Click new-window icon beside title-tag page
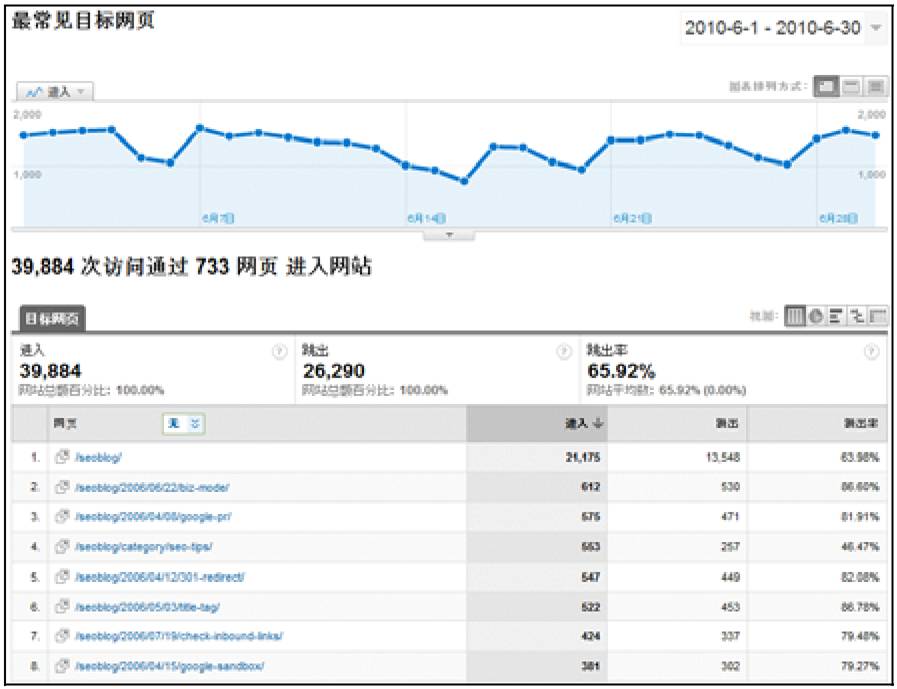 (62, 606)
